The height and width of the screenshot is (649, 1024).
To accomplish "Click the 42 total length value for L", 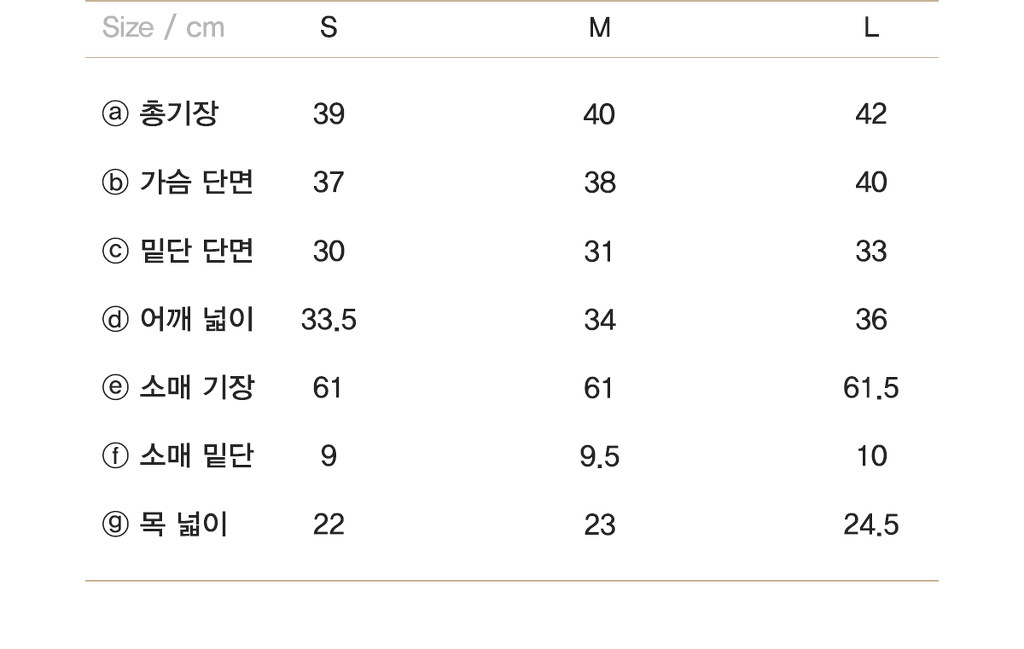I will (871, 114).
